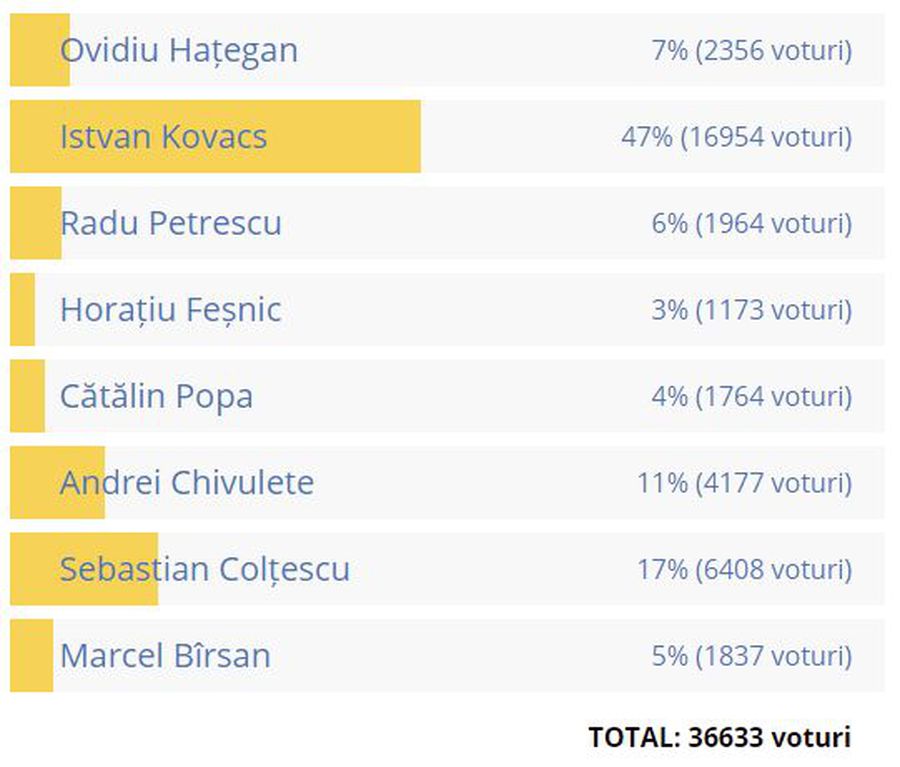This screenshot has height=767, width=900.
Task: Click the TOTAL: 36633 voturi label
Action: (720, 737)
